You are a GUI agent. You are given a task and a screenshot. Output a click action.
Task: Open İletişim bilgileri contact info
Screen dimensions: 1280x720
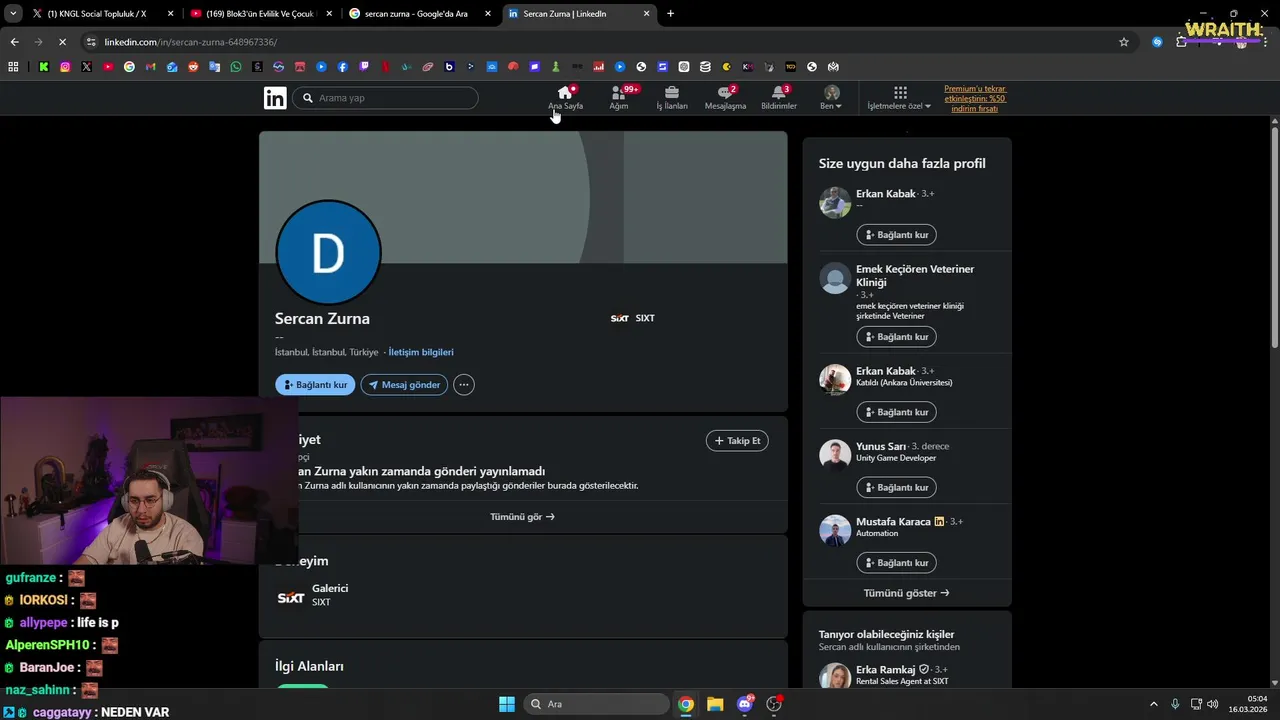pos(421,352)
